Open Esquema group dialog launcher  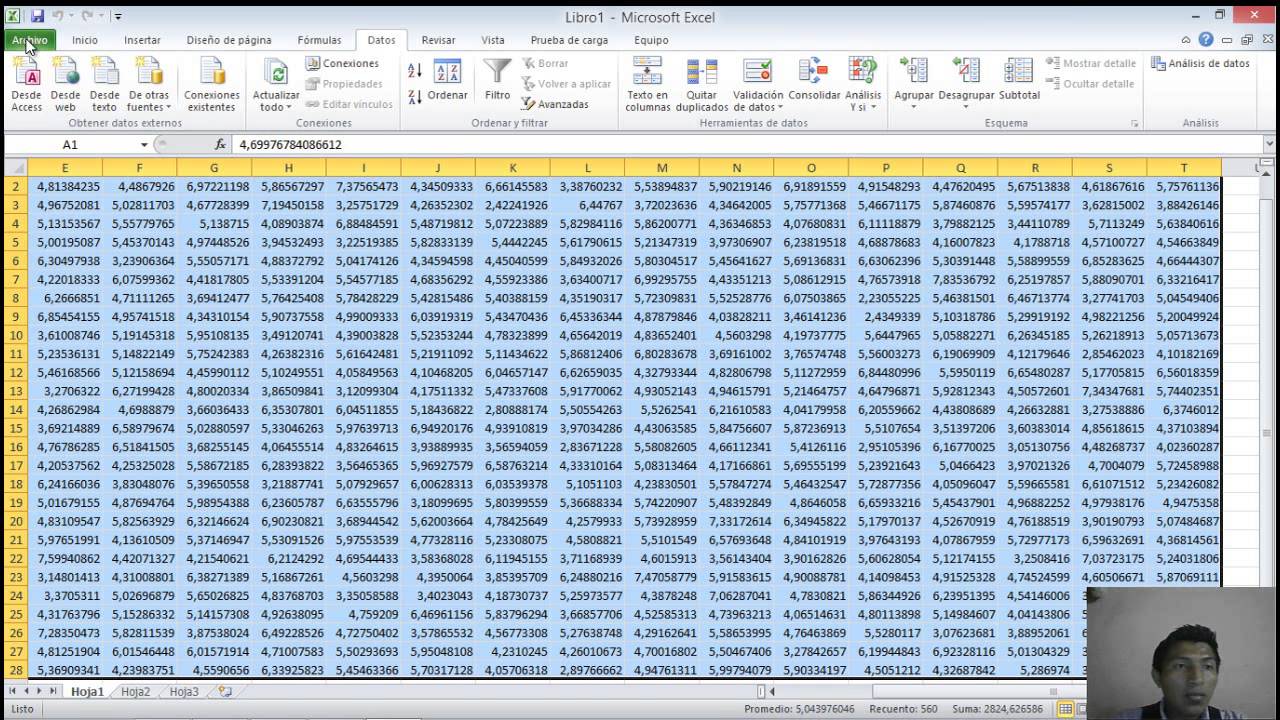1134,123
